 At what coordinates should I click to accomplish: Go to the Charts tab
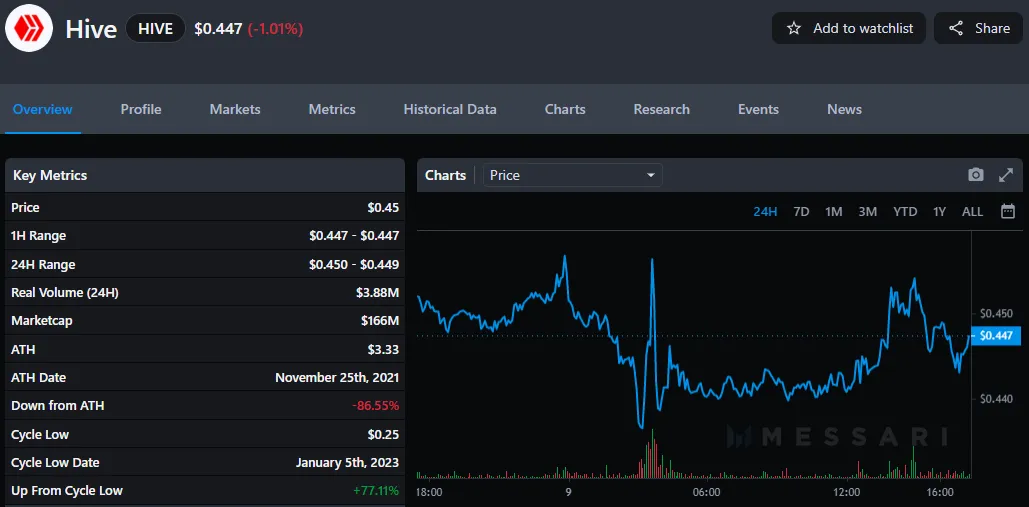[x=565, y=110]
